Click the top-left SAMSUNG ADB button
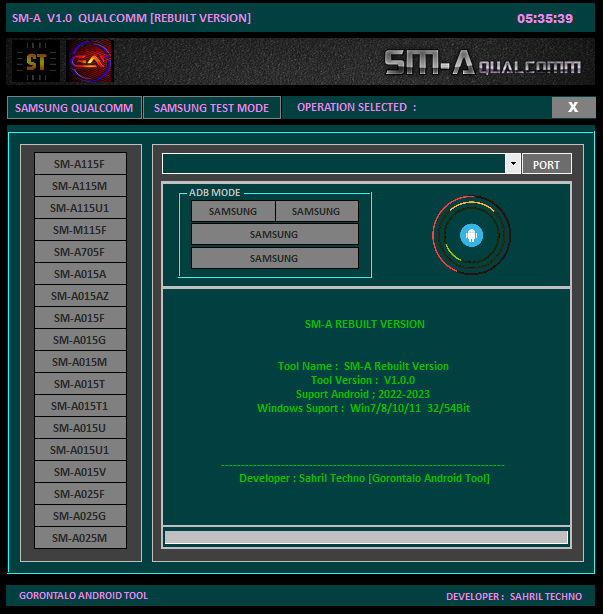Screen dimensions: 603x614 point(233,211)
